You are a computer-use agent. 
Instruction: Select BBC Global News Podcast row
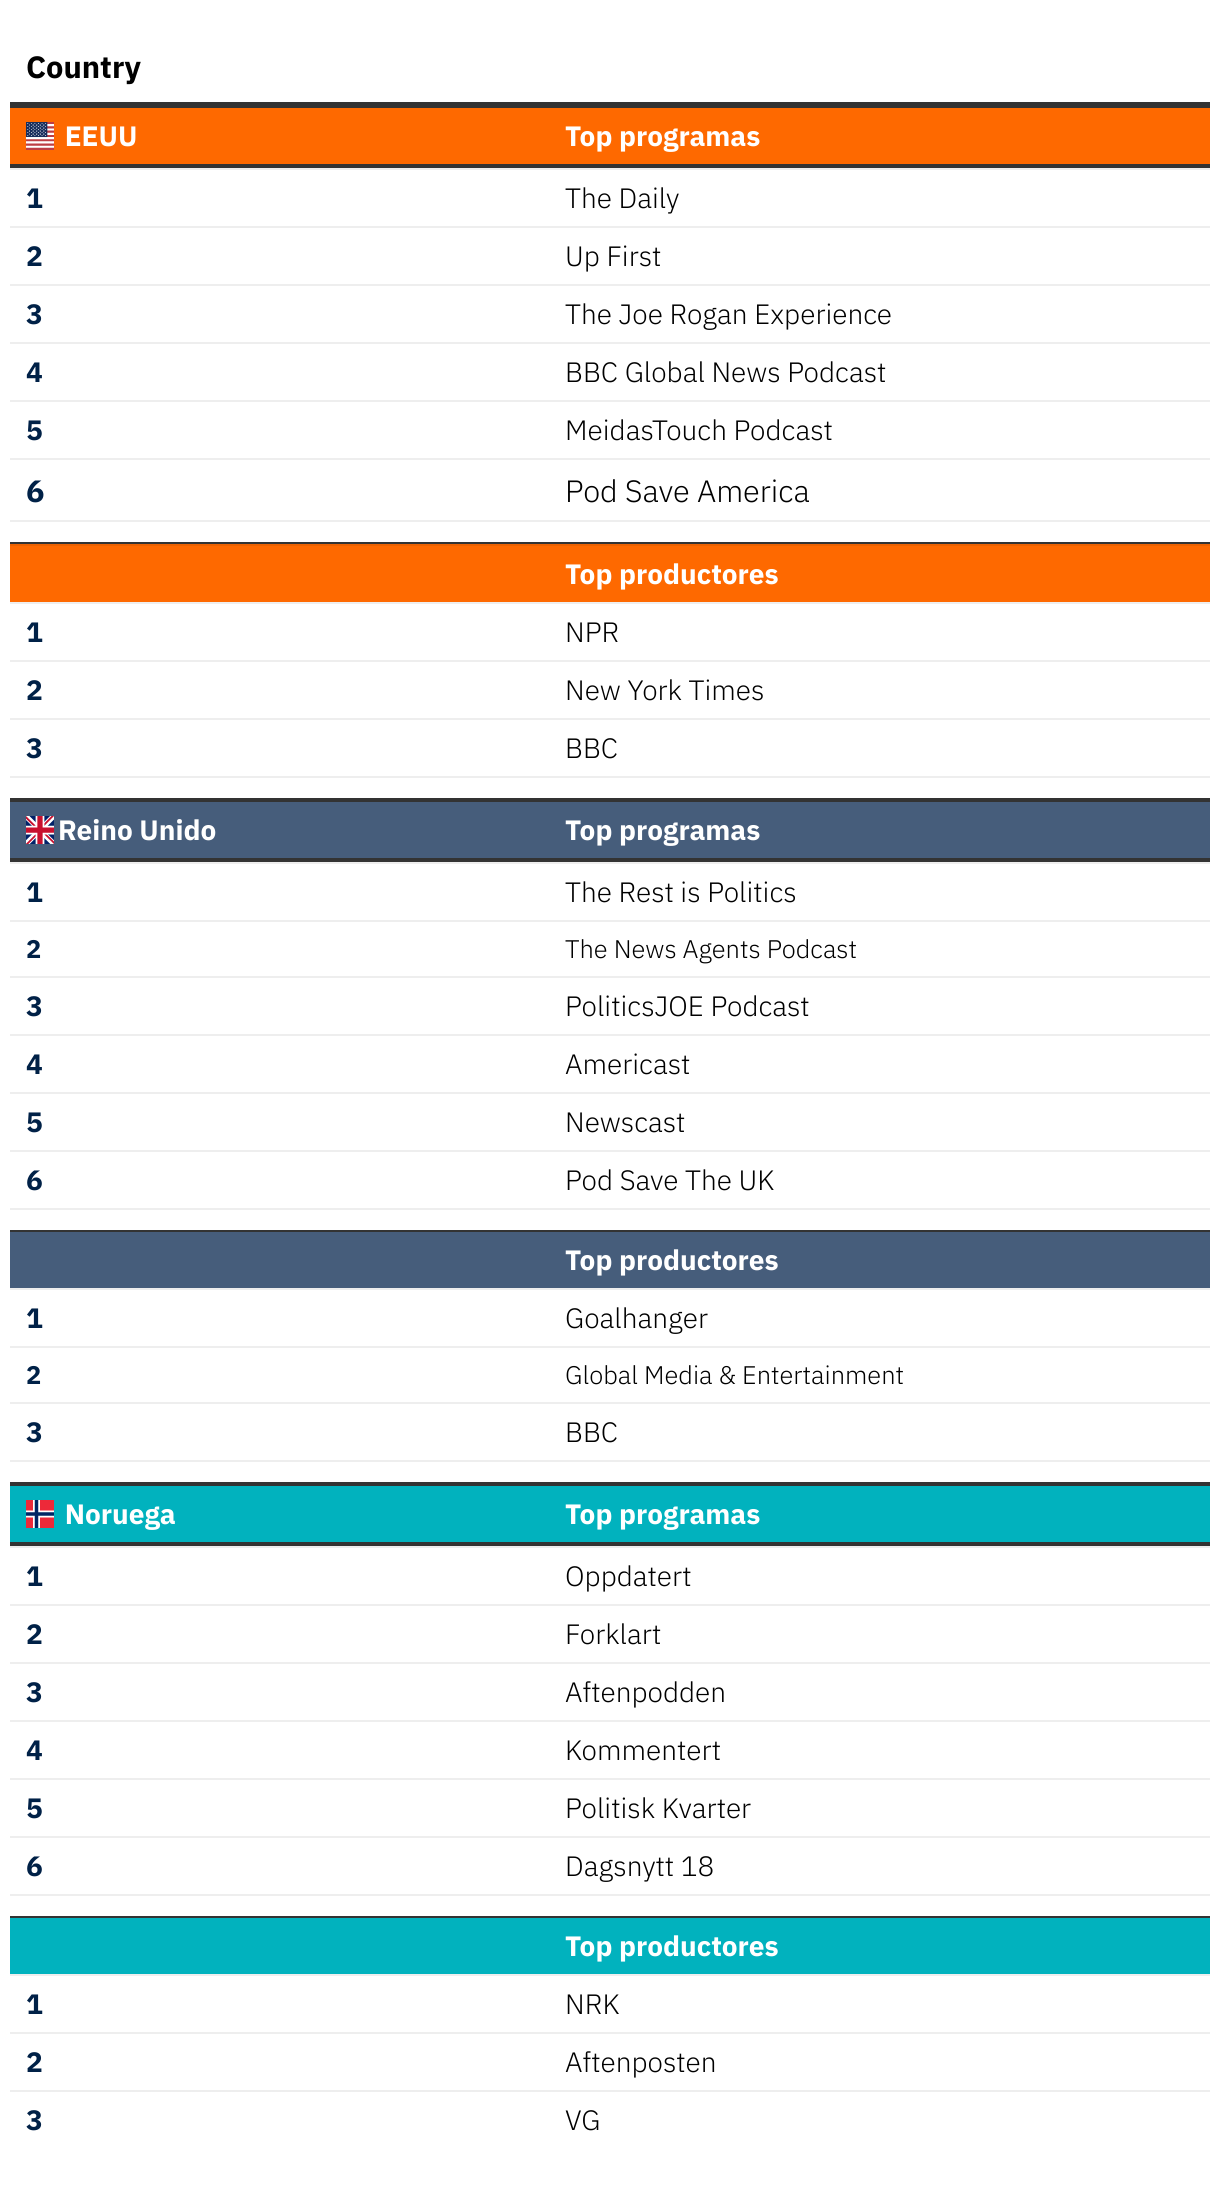(x=725, y=372)
